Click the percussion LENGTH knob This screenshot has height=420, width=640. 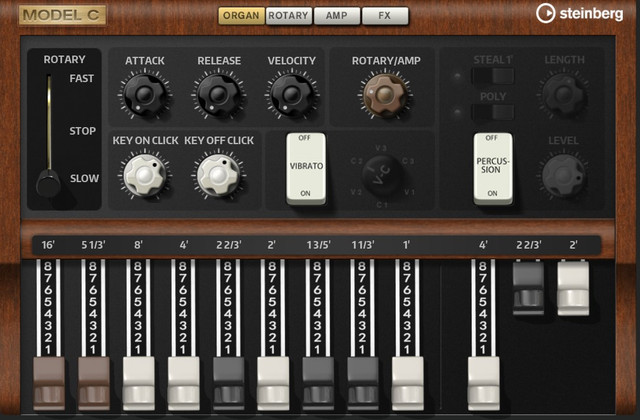(564, 95)
